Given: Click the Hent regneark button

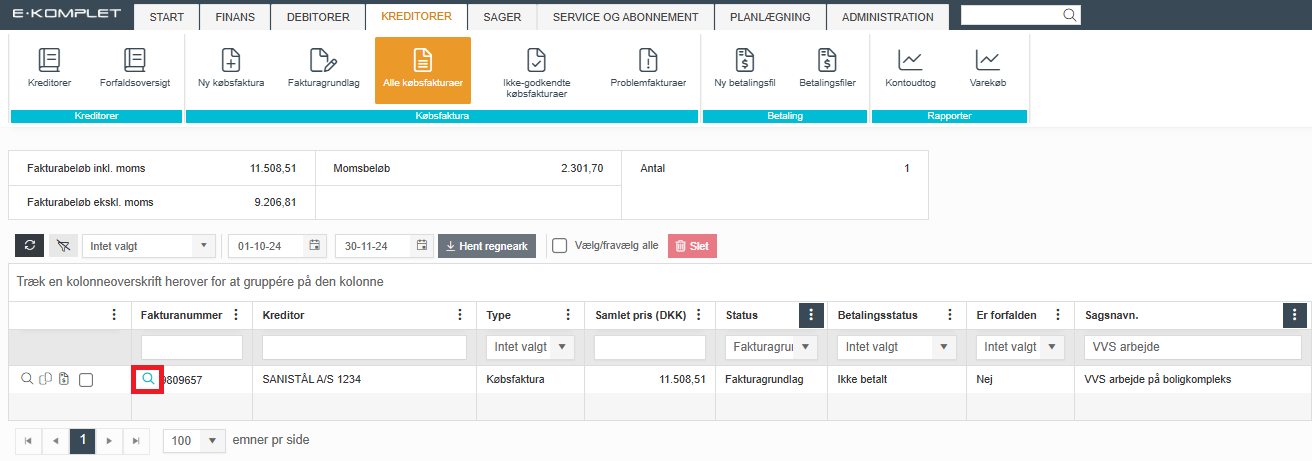Looking at the screenshot, I should pyautogui.click(x=487, y=246).
